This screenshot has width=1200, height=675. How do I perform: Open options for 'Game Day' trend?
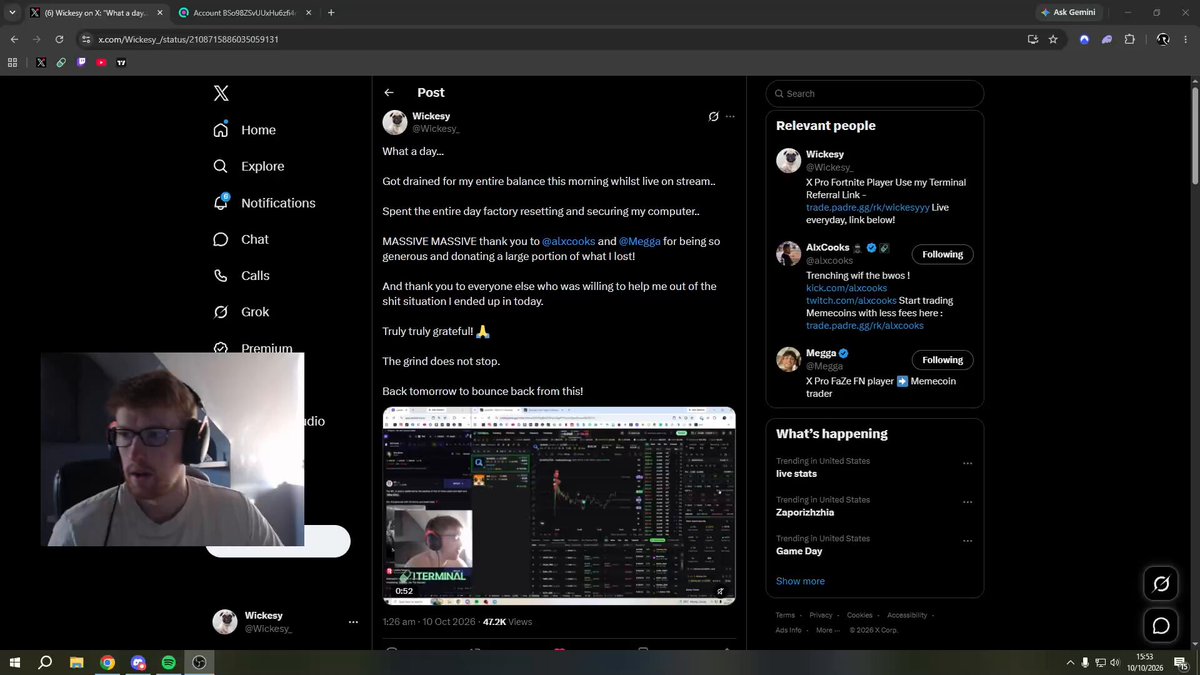point(967,542)
